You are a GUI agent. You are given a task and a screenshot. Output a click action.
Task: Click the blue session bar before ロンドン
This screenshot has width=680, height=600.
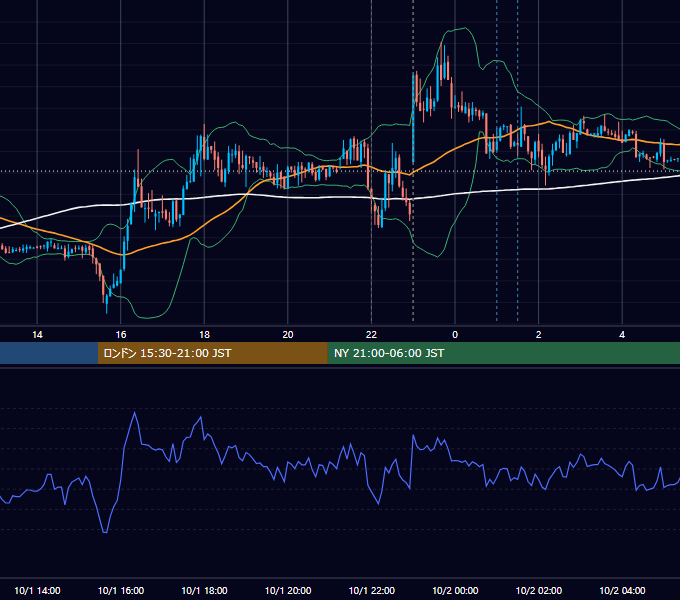pos(49,353)
